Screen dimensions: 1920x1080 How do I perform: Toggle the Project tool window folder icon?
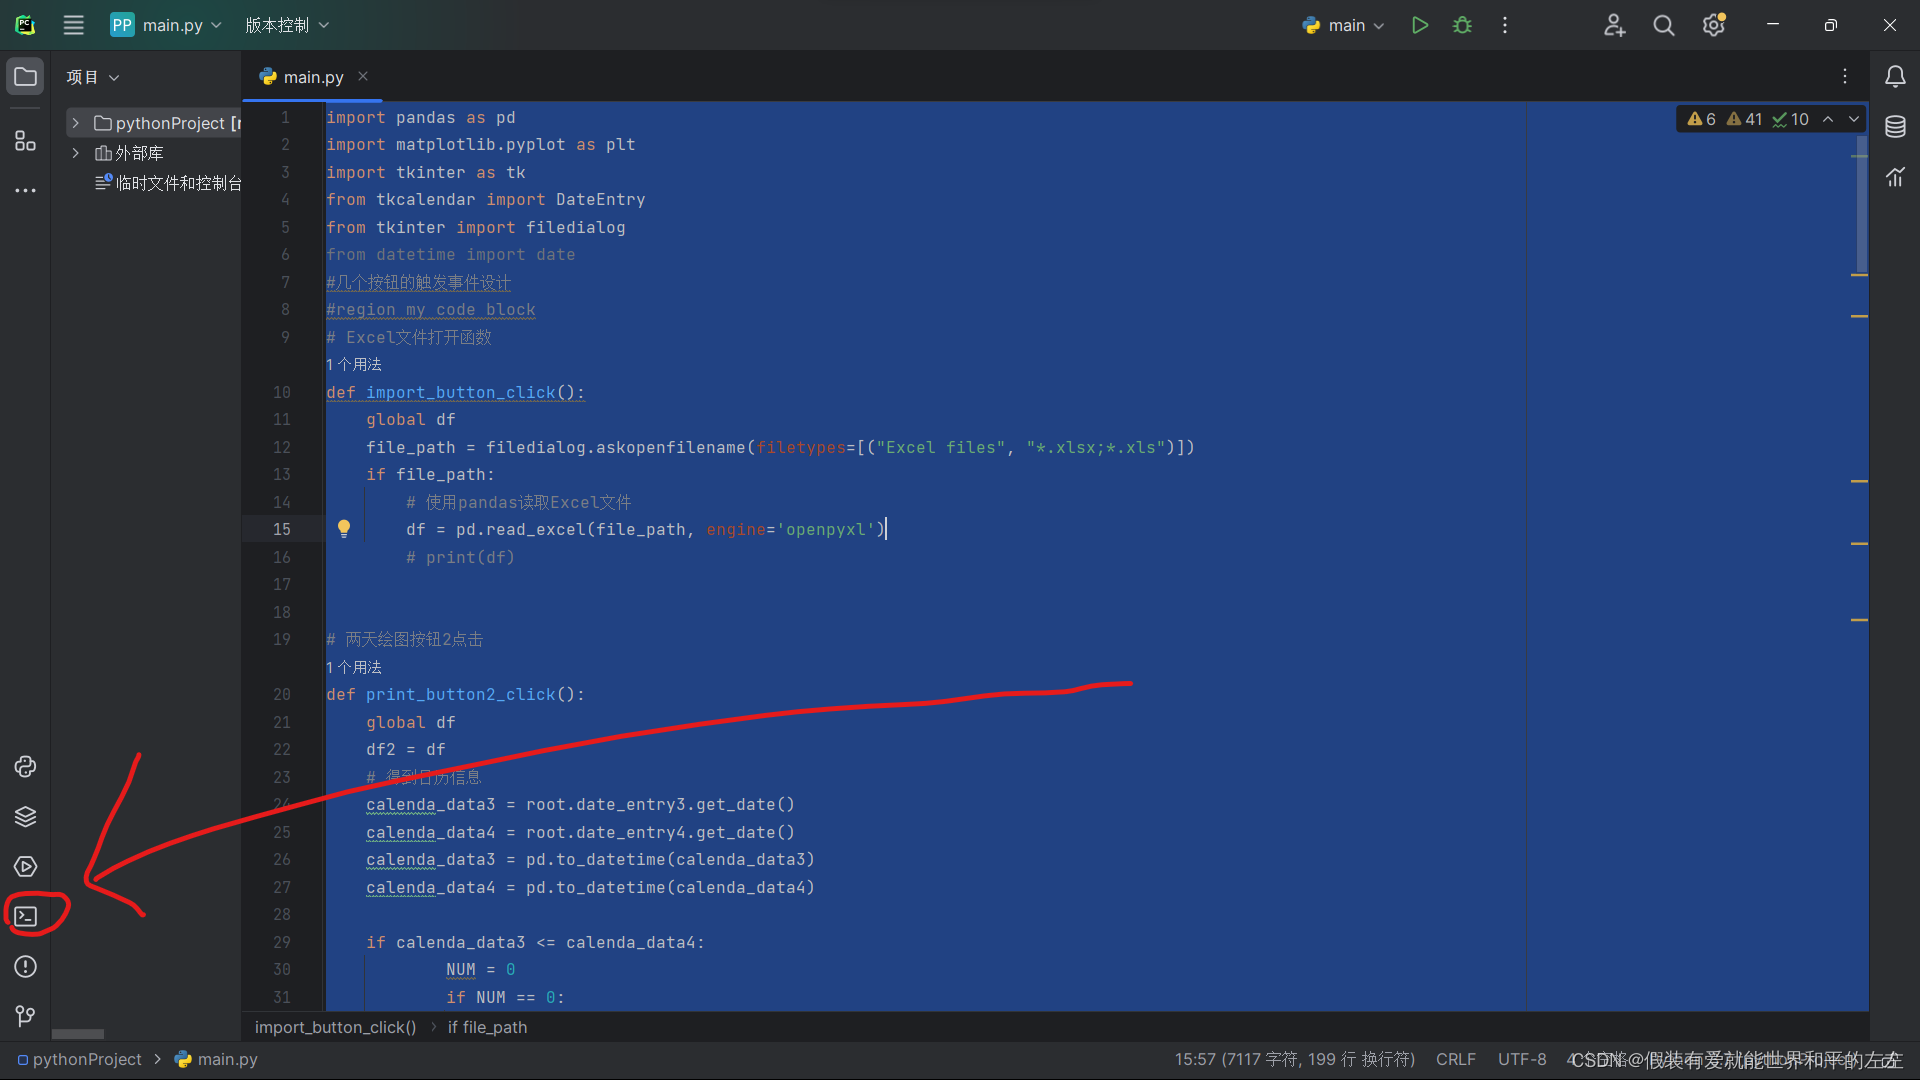[x=26, y=77]
